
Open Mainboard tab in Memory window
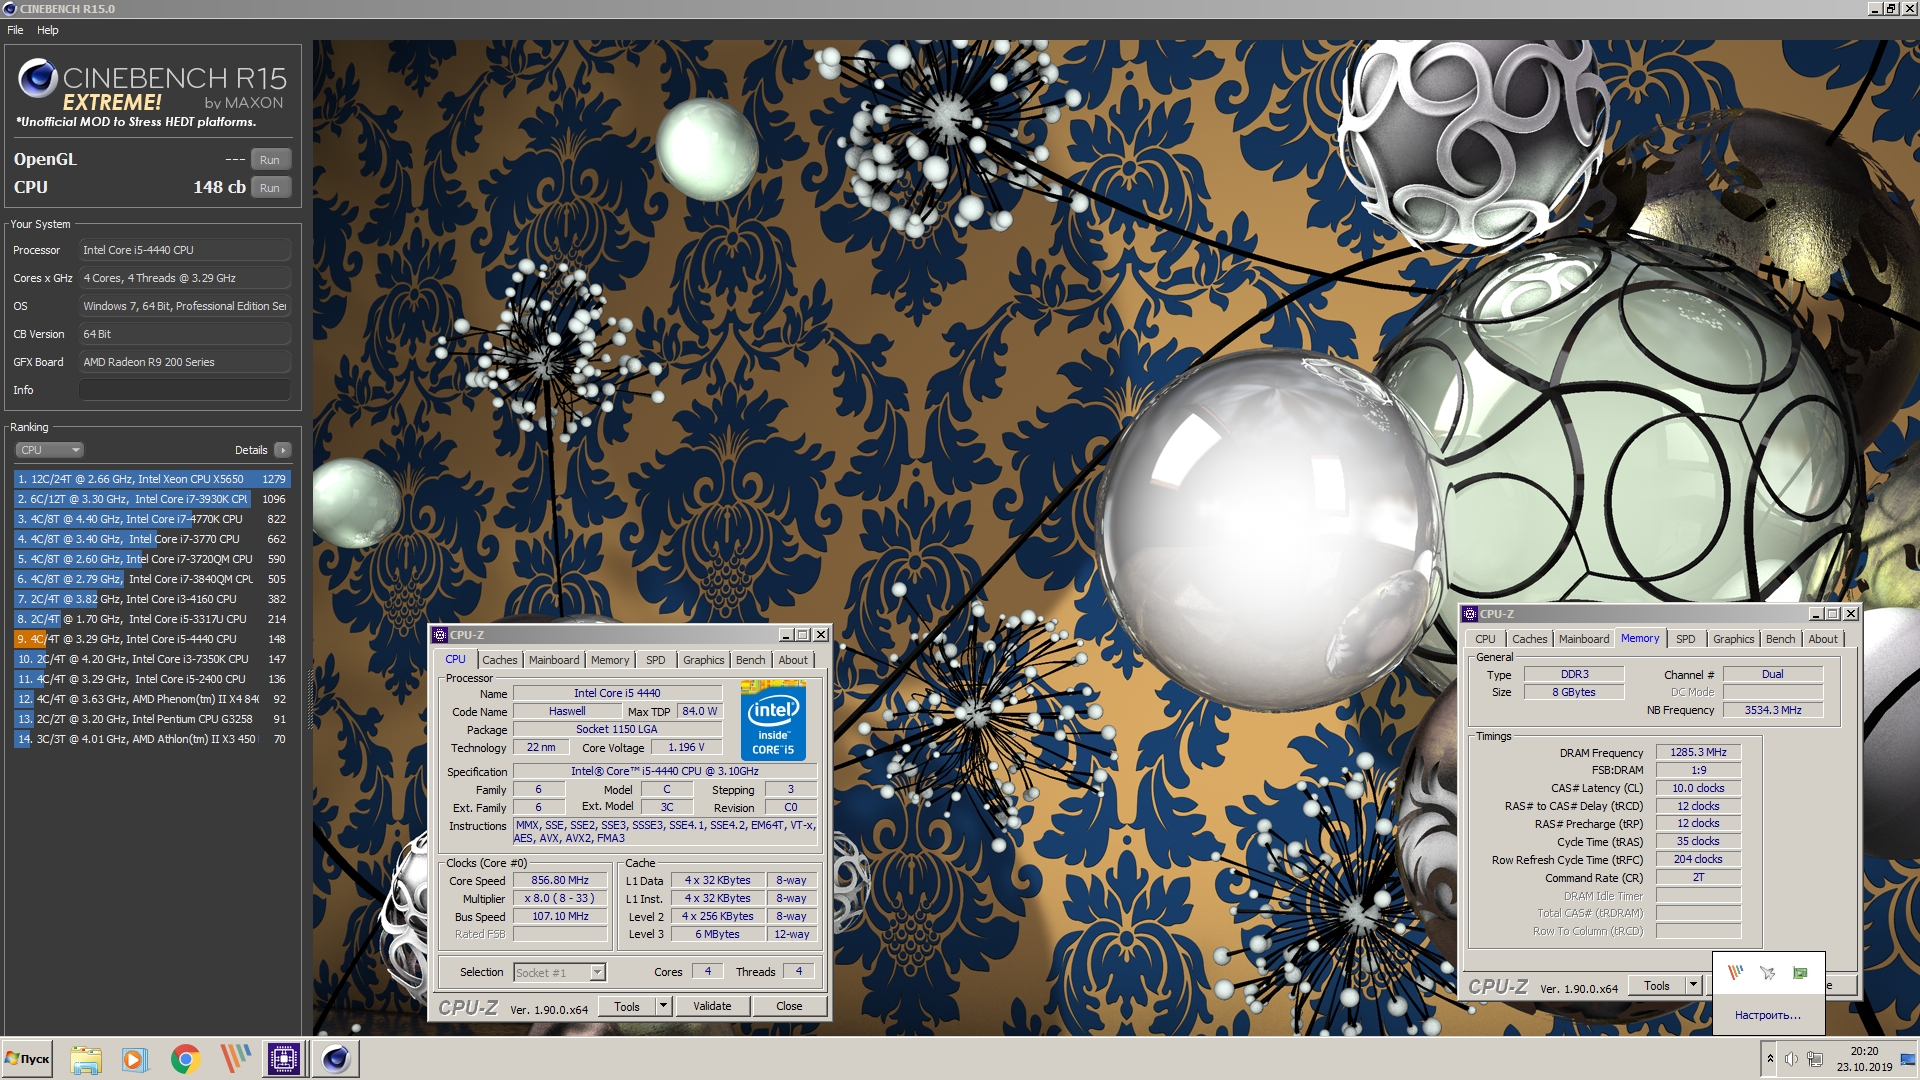coord(1584,639)
